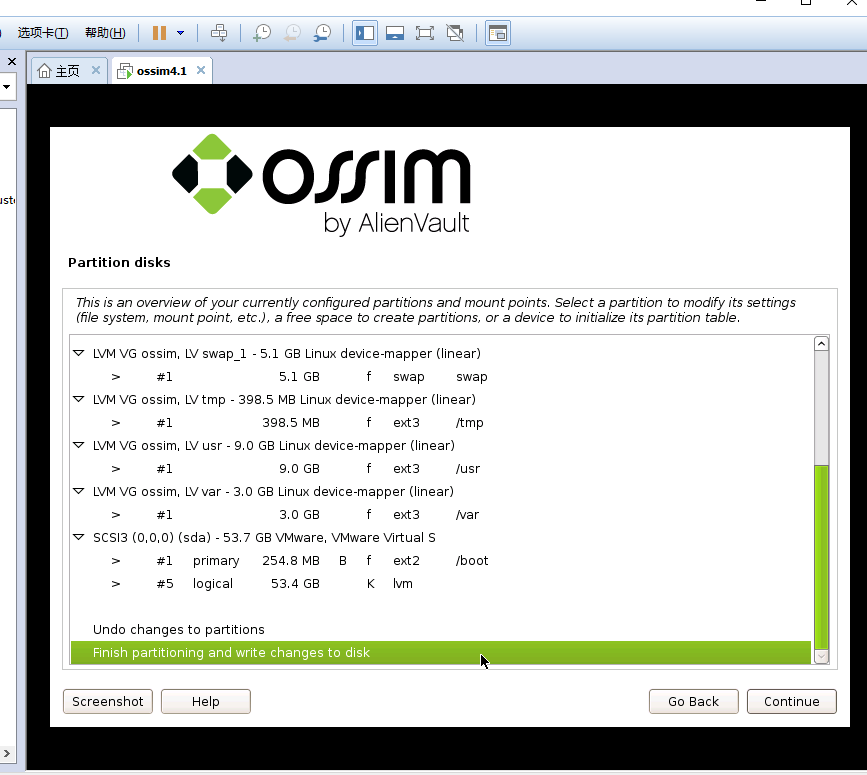The height and width of the screenshot is (775, 867).
Task: Choose Undo changes to partitions
Action: coord(441,630)
